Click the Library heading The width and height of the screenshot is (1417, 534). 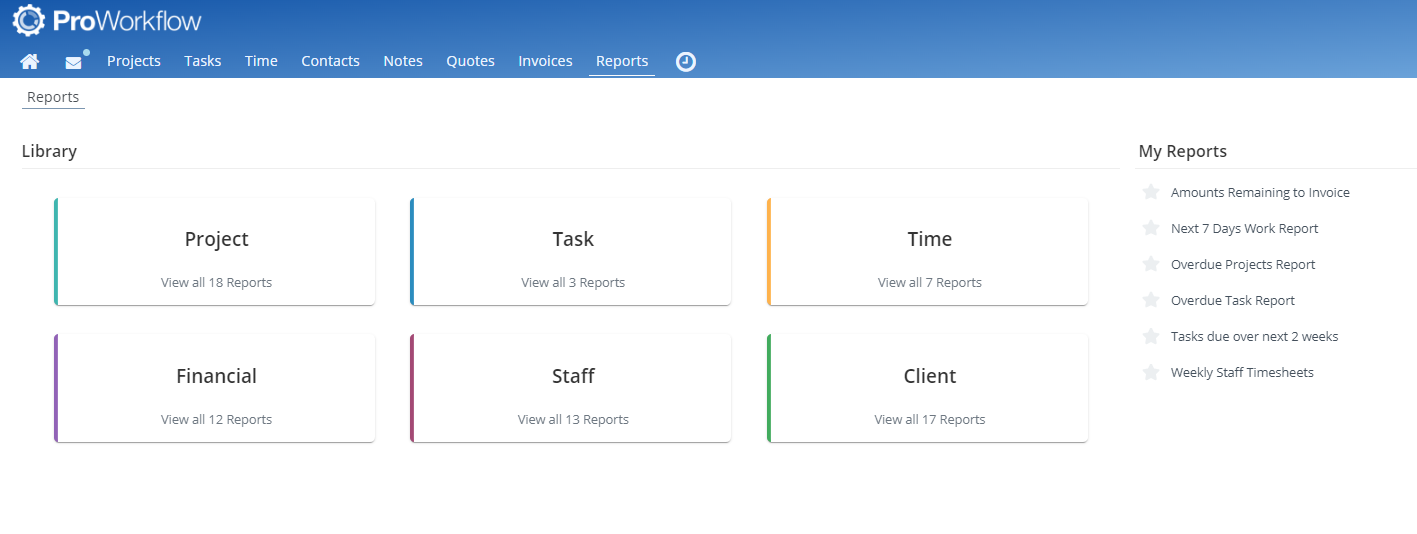(49, 151)
